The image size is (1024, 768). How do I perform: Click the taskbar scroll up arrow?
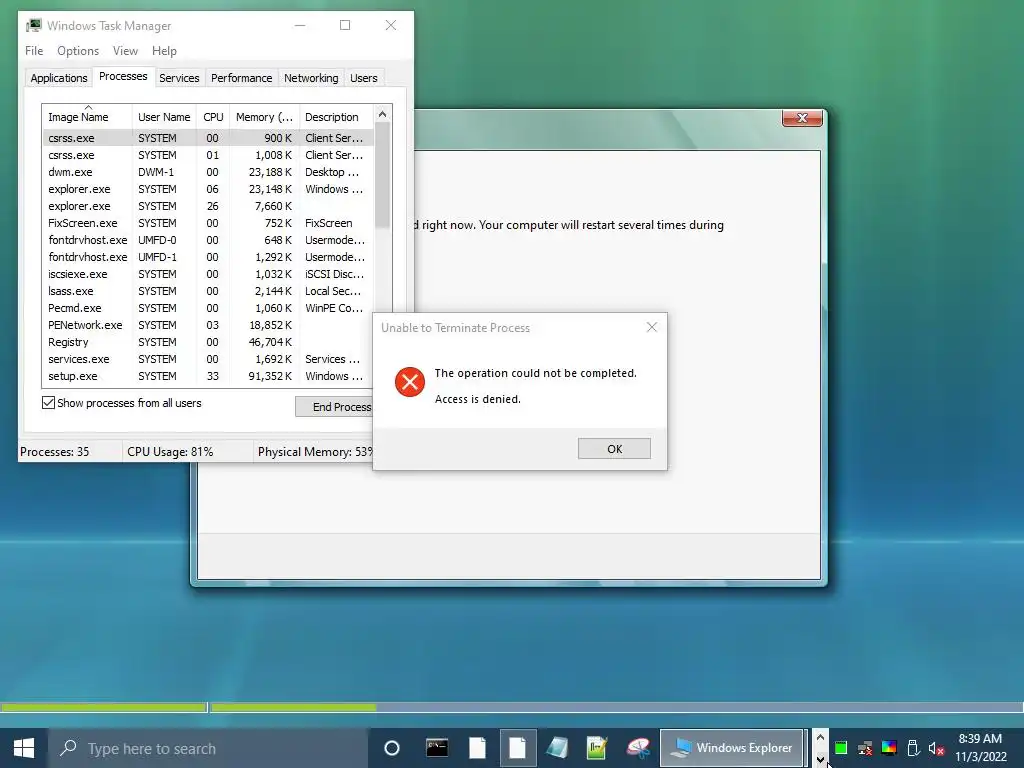click(x=820, y=737)
